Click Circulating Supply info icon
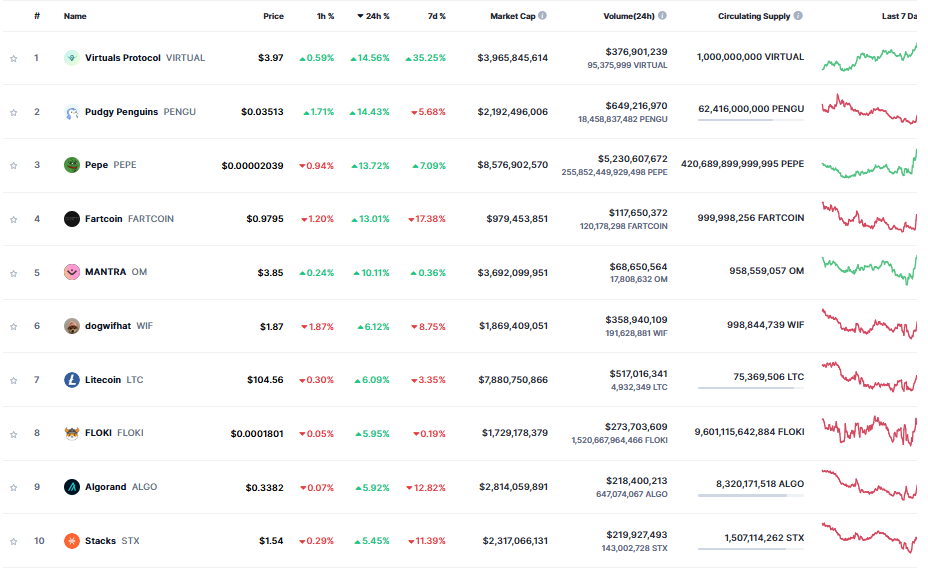928x571 pixels. coord(798,16)
